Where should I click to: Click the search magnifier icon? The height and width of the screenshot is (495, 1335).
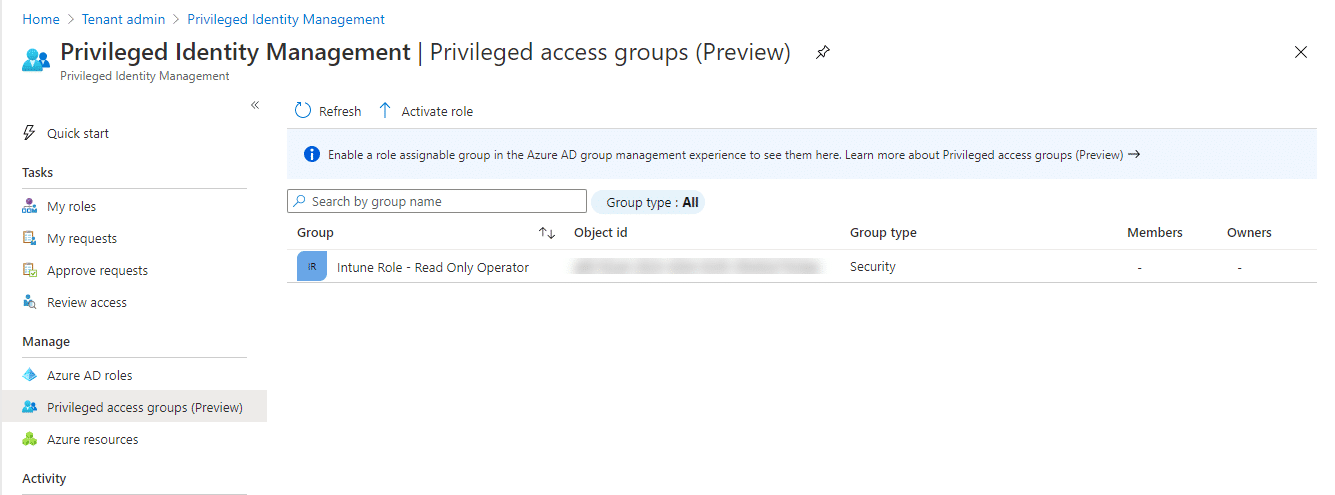point(300,201)
